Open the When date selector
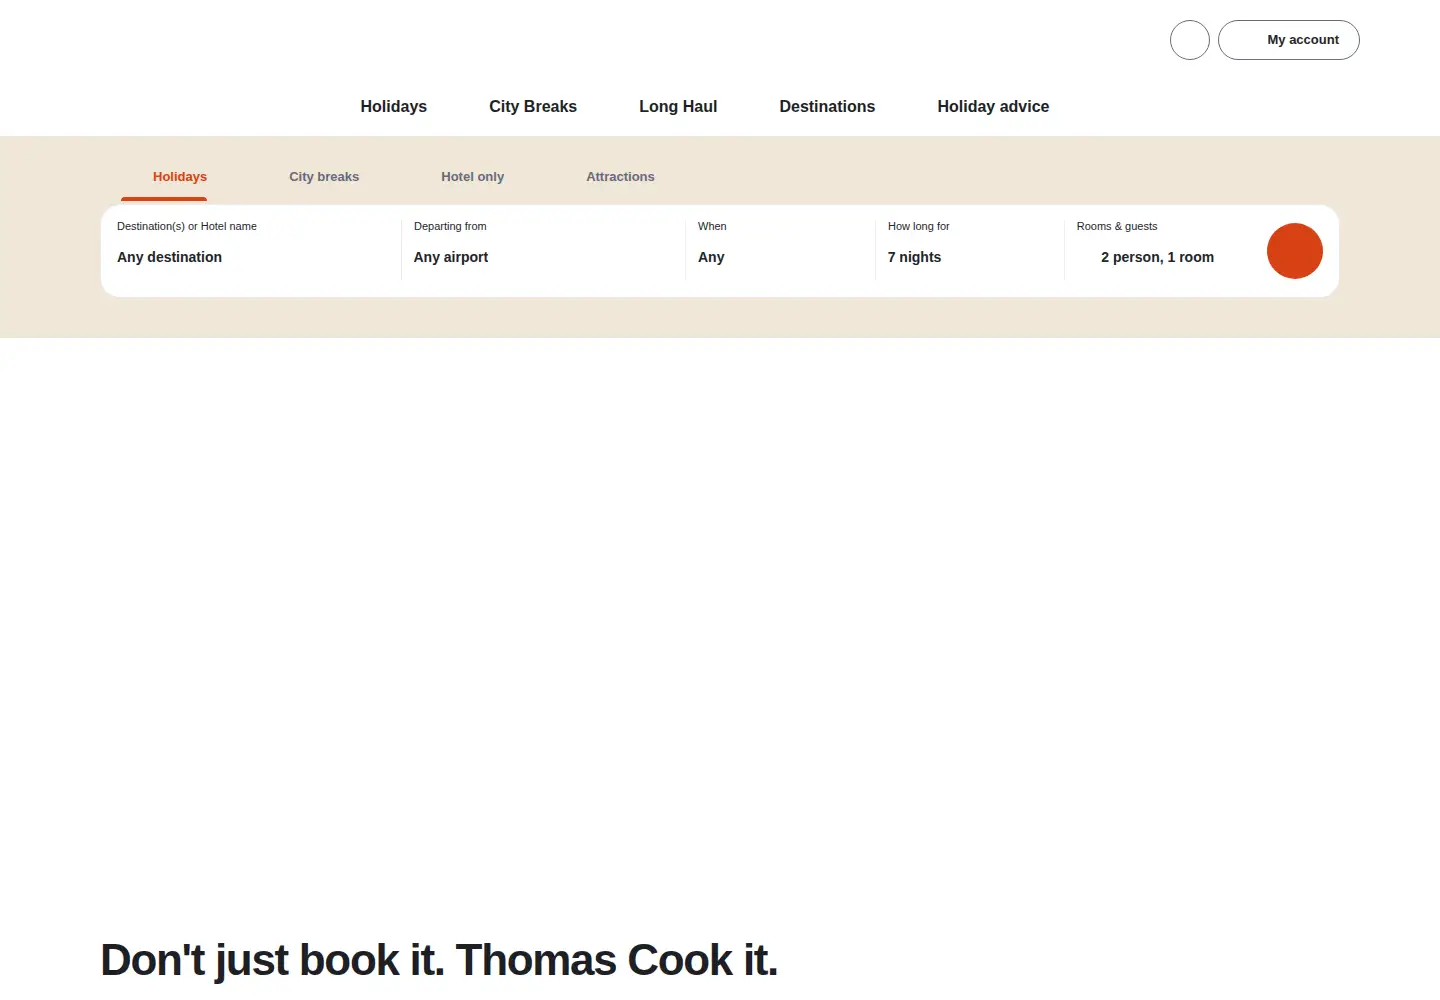Image resolution: width=1440 pixels, height=1000 pixels. [780, 251]
